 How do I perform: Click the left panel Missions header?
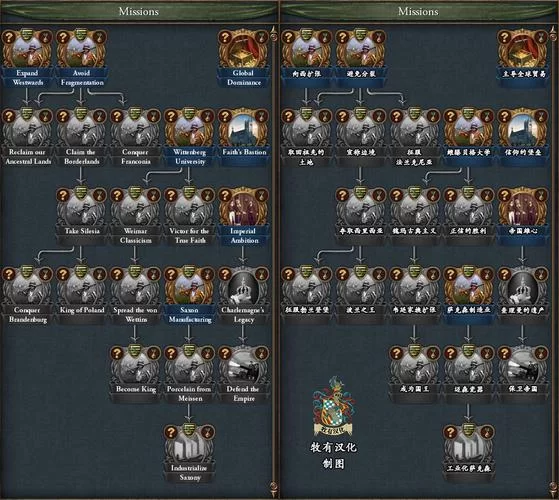click(x=139, y=11)
